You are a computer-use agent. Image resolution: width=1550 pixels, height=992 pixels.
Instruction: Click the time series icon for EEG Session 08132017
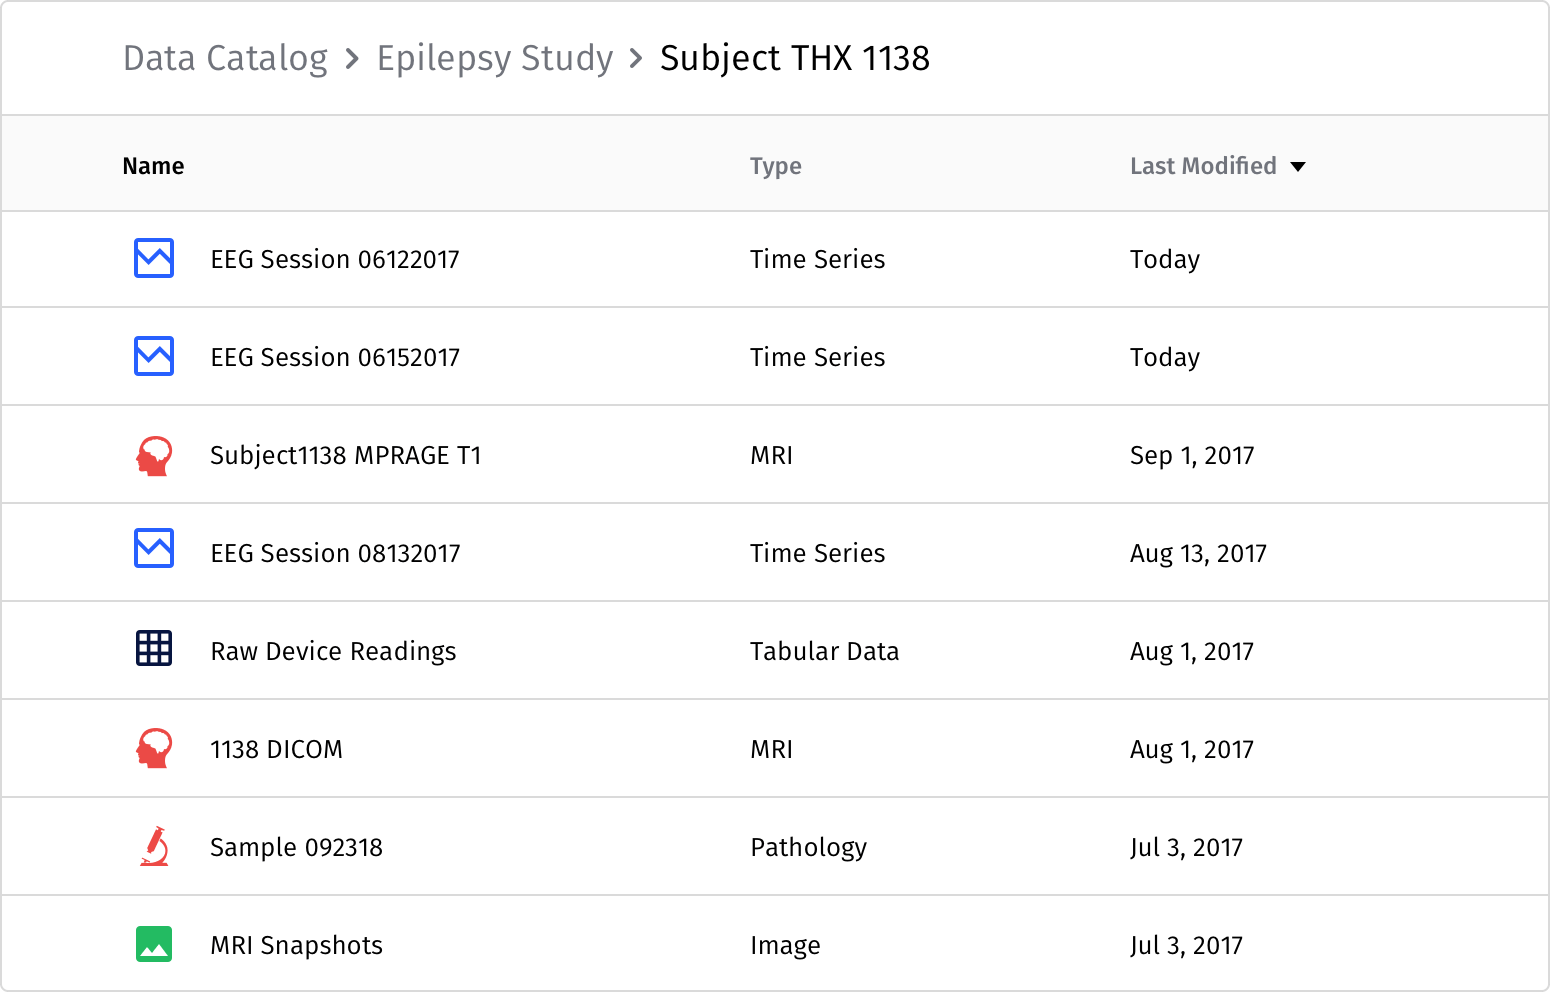click(x=154, y=548)
